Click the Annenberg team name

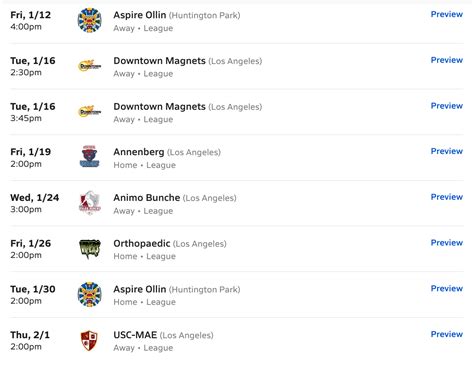tap(139, 152)
